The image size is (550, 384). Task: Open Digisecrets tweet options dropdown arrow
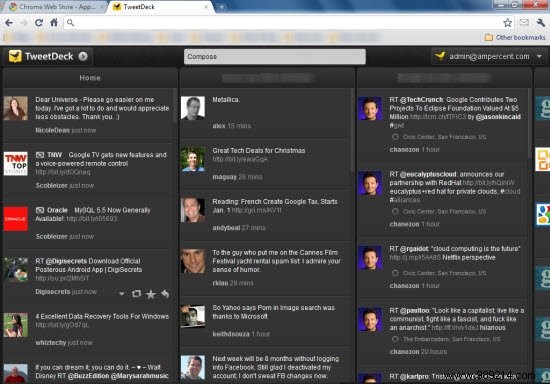[x=121, y=294]
